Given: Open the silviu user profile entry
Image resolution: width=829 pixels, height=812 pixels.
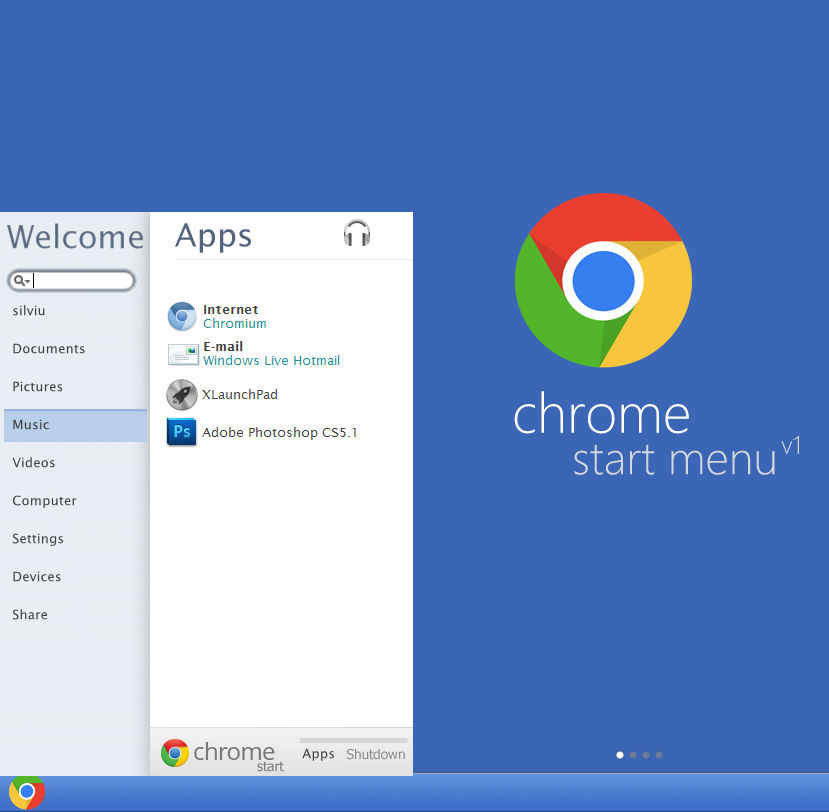Looking at the screenshot, I should 29,310.
